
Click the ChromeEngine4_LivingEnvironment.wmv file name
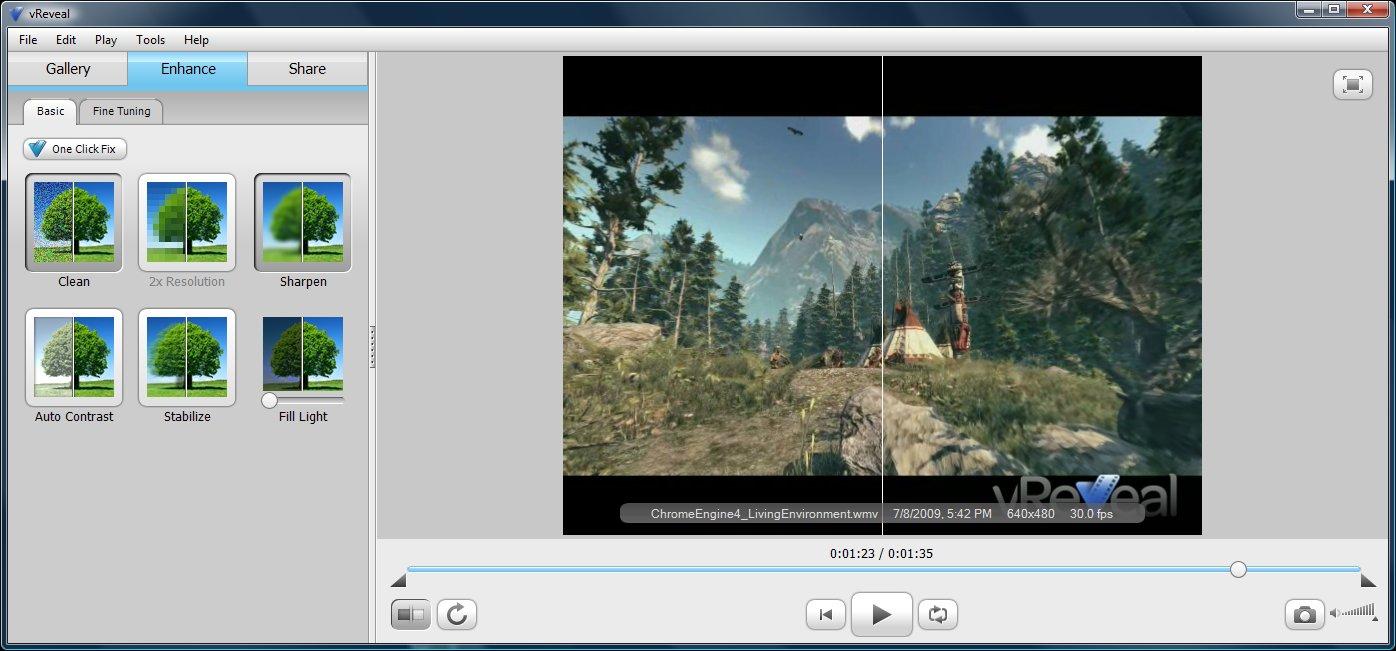click(x=764, y=514)
